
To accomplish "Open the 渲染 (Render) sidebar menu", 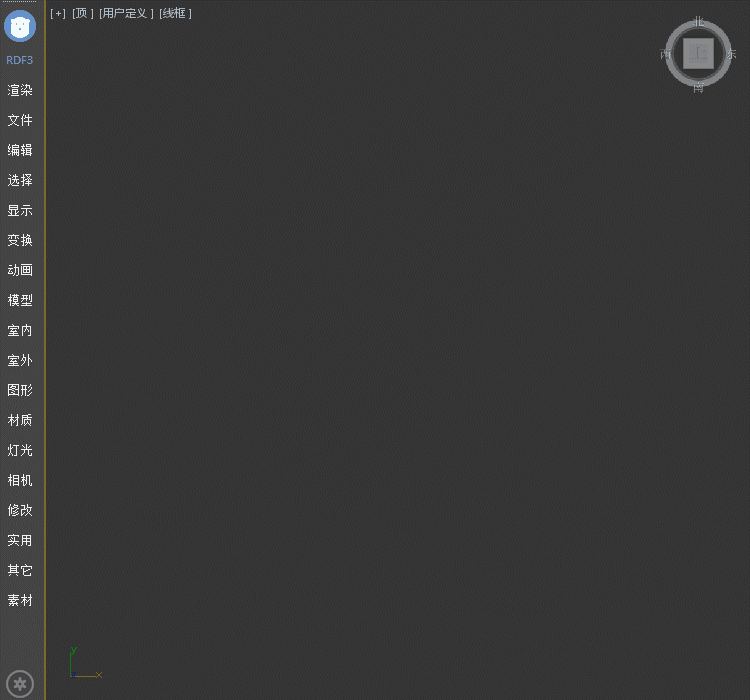I will pos(20,90).
